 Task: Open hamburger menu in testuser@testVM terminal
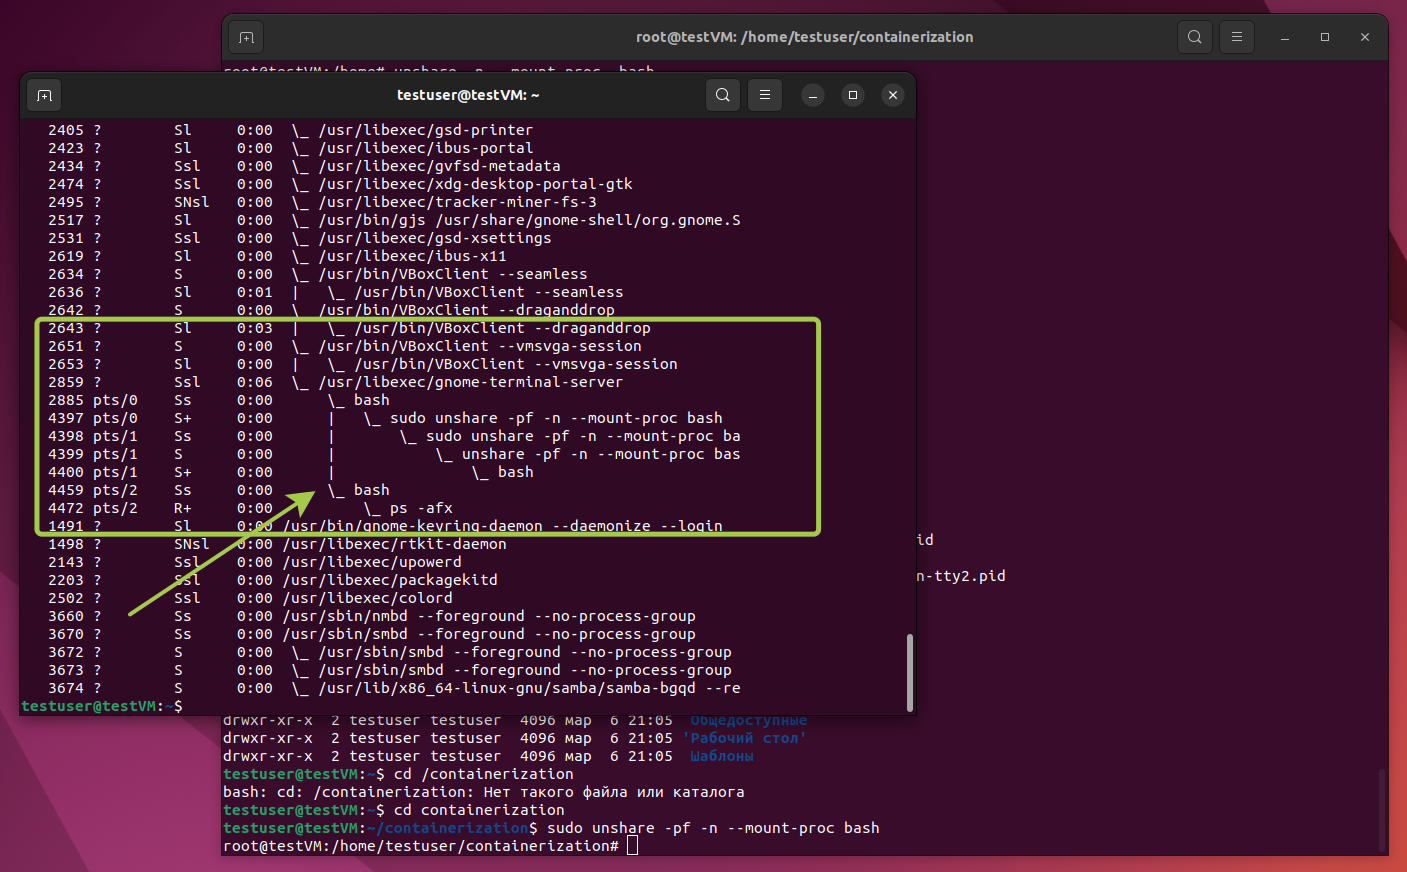765,95
